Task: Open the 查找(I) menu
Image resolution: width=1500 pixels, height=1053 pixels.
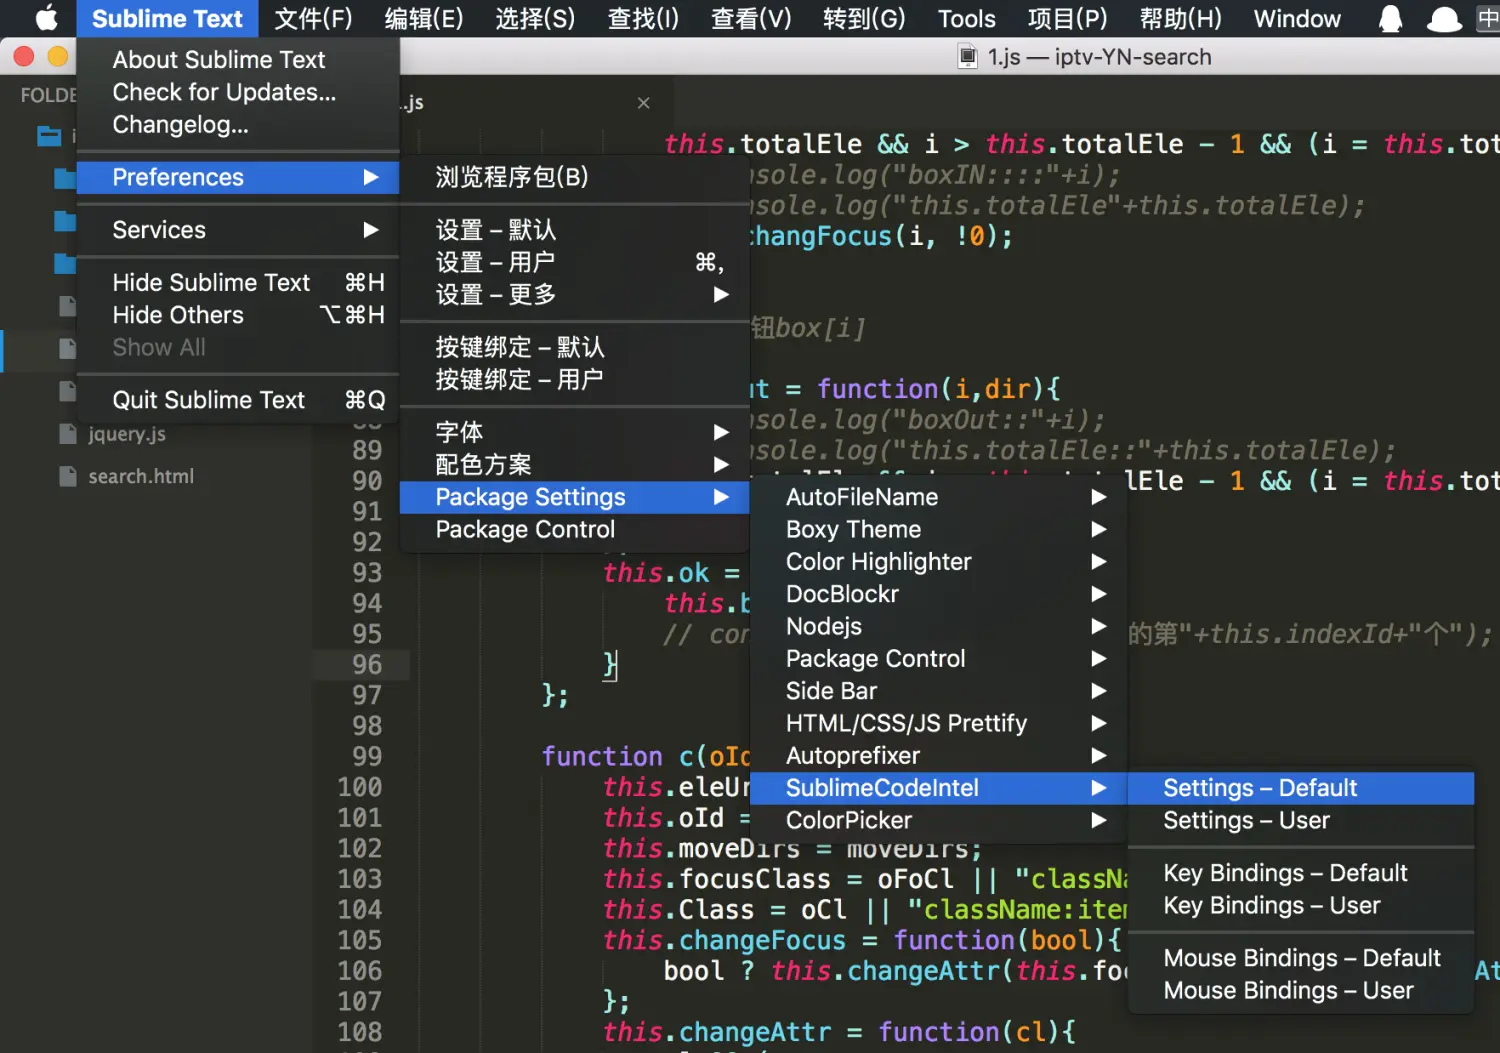Action: pos(643,18)
